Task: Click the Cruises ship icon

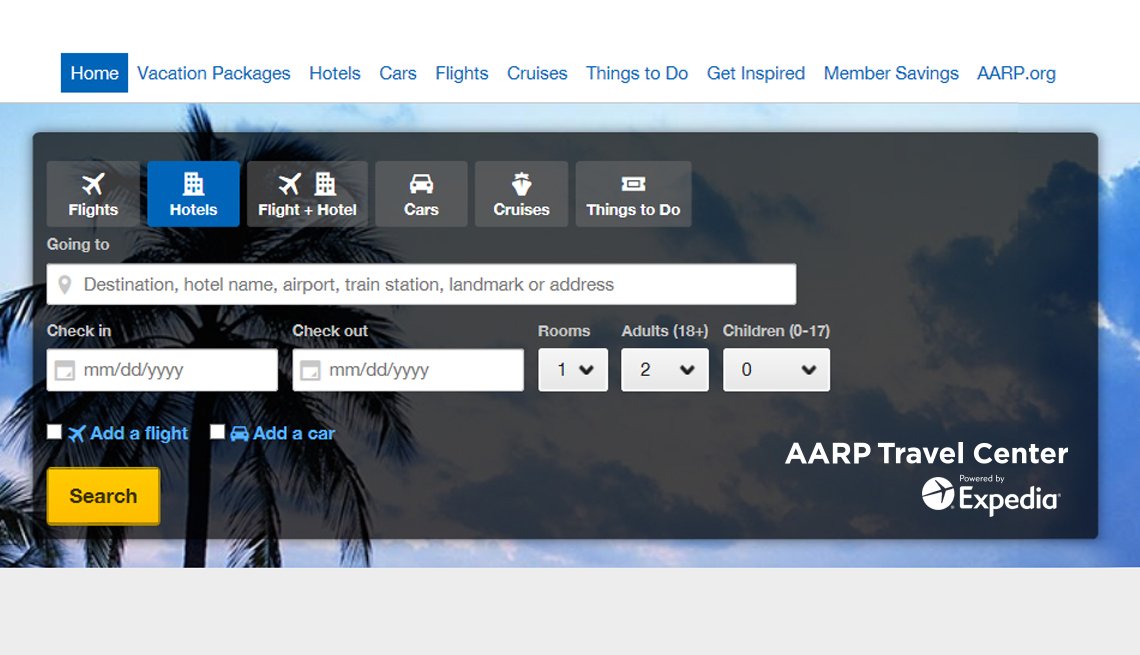Action: pos(521,183)
